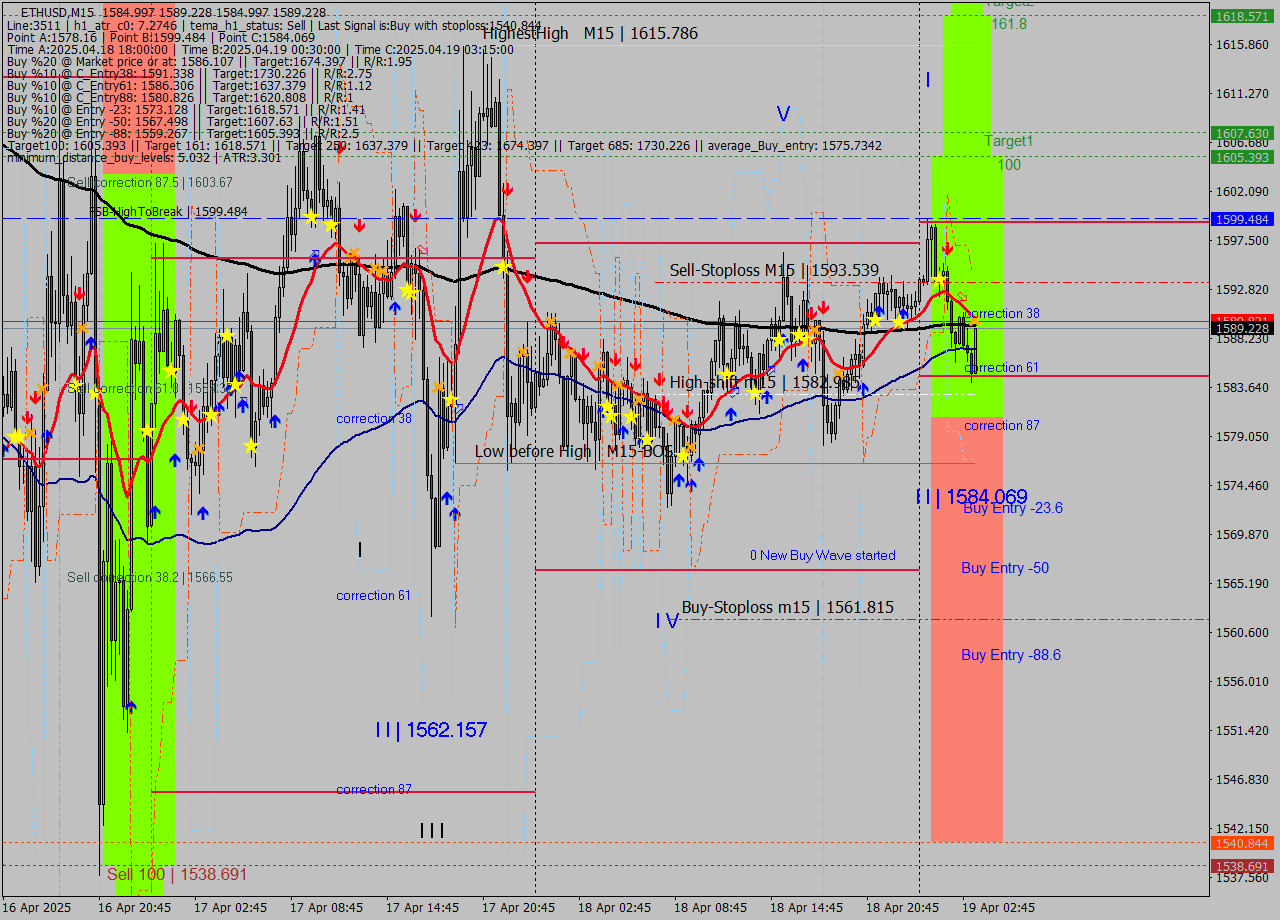
Task: Click the red sell arrow above the correction 61 text
Action: coord(947,249)
